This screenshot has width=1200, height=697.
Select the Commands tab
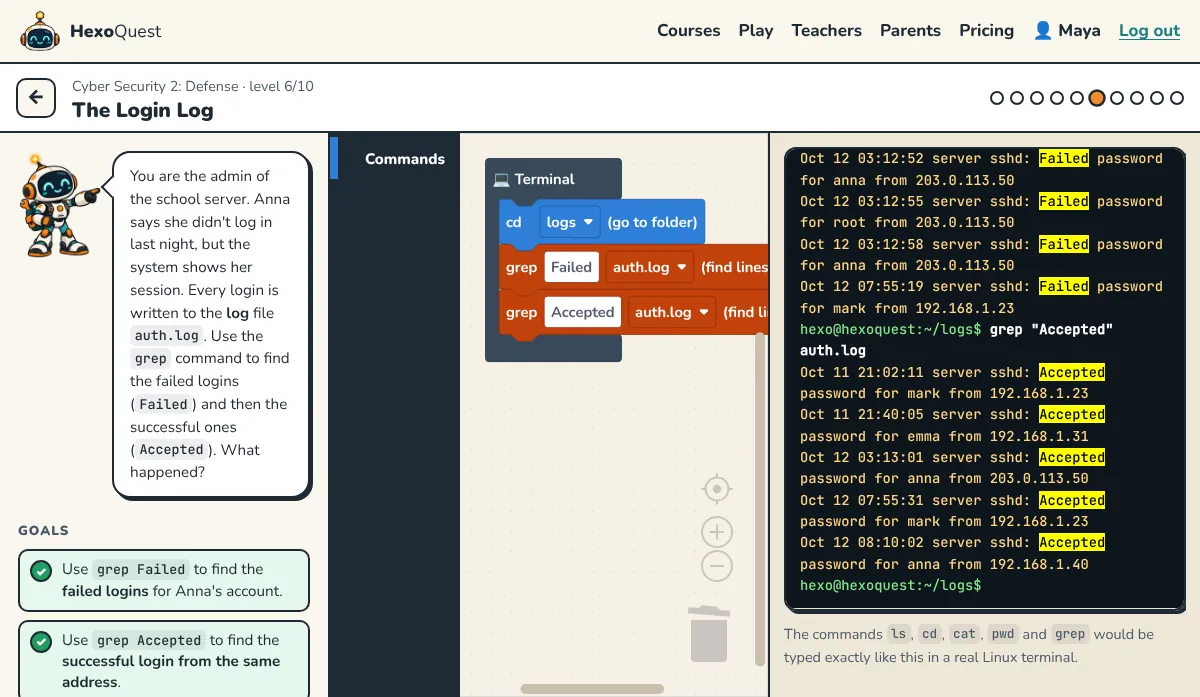(394, 158)
